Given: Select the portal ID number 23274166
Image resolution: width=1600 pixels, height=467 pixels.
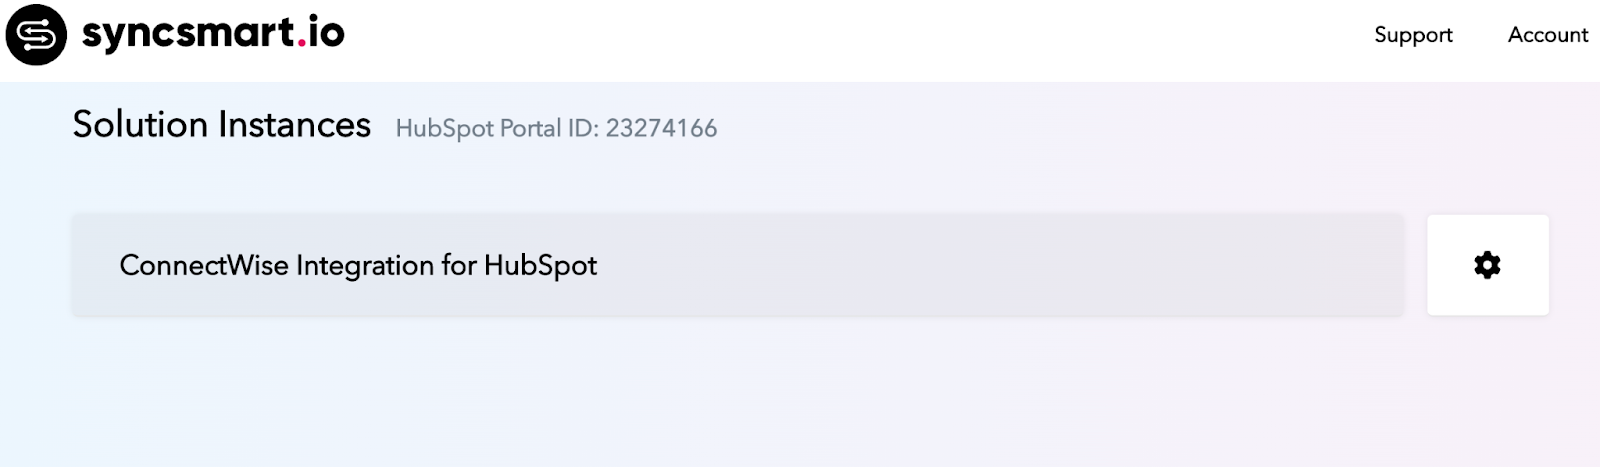Looking at the screenshot, I should click(x=661, y=129).
